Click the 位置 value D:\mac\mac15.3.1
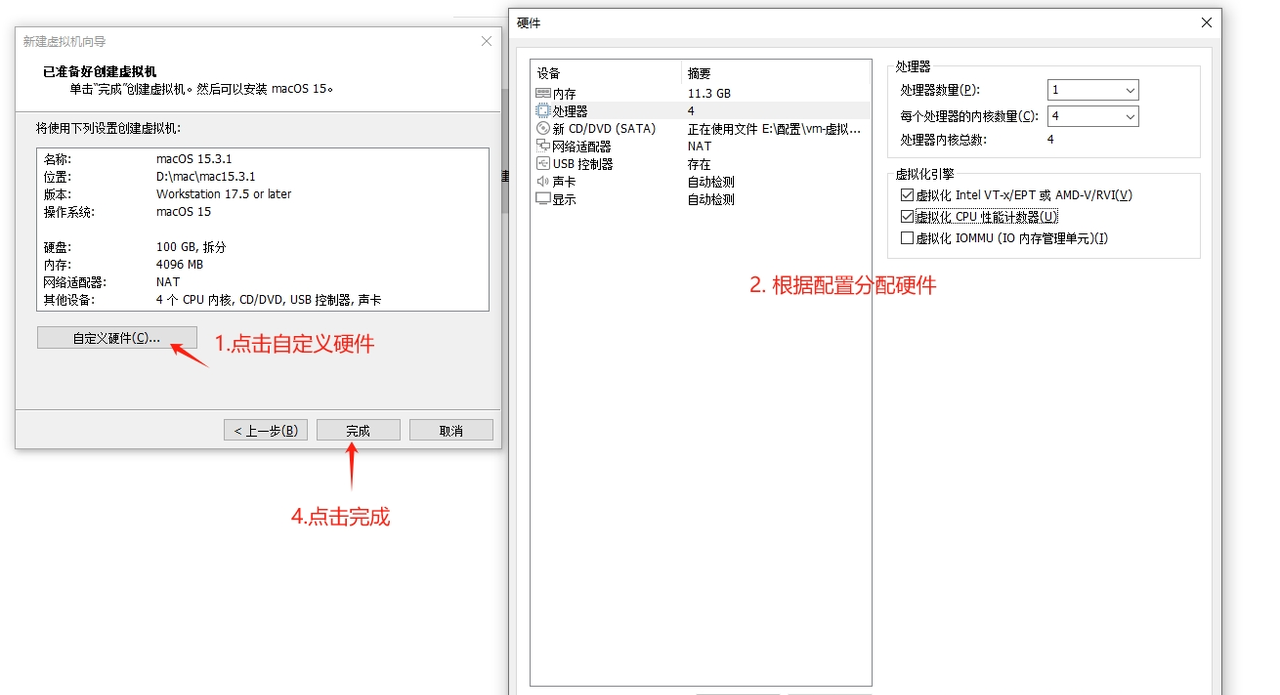Screen dimensions: 1280x695 point(205,176)
